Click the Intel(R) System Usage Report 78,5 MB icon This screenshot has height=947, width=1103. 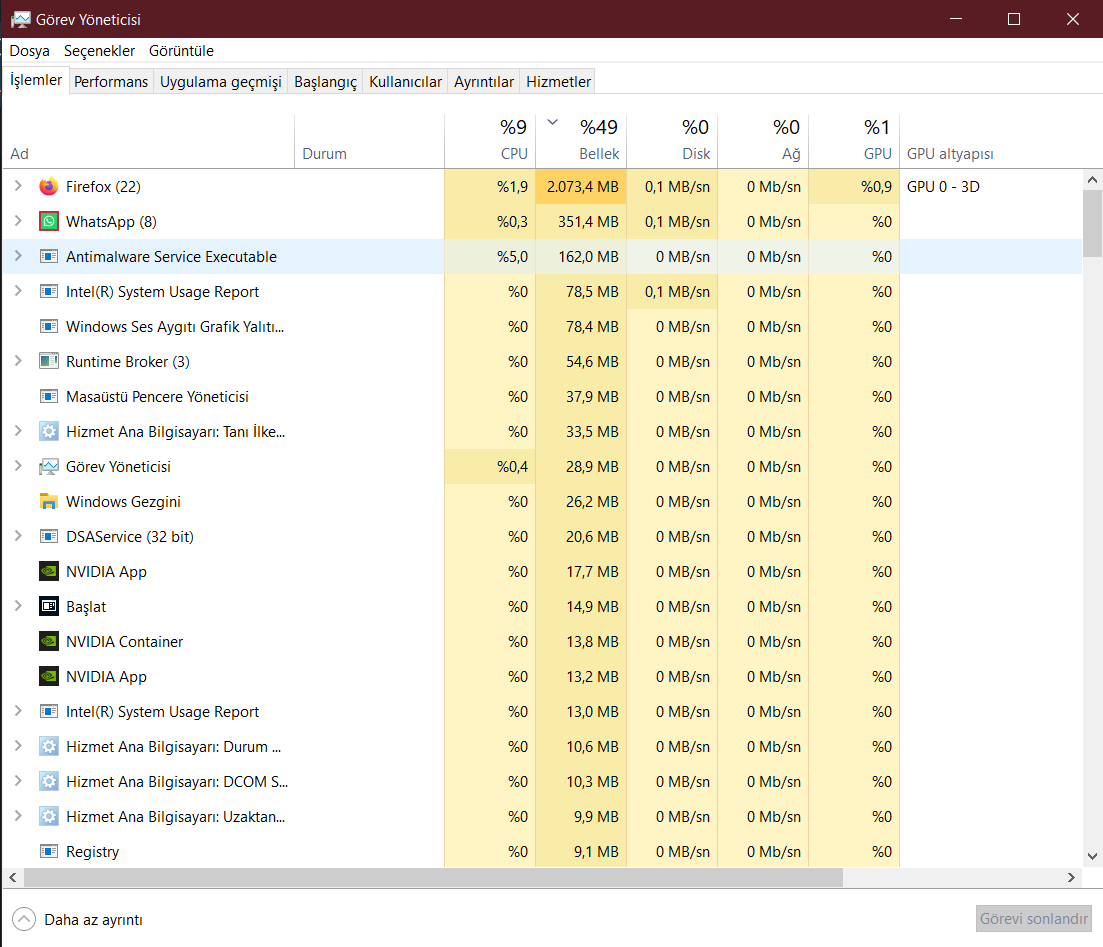pos(49,291)
